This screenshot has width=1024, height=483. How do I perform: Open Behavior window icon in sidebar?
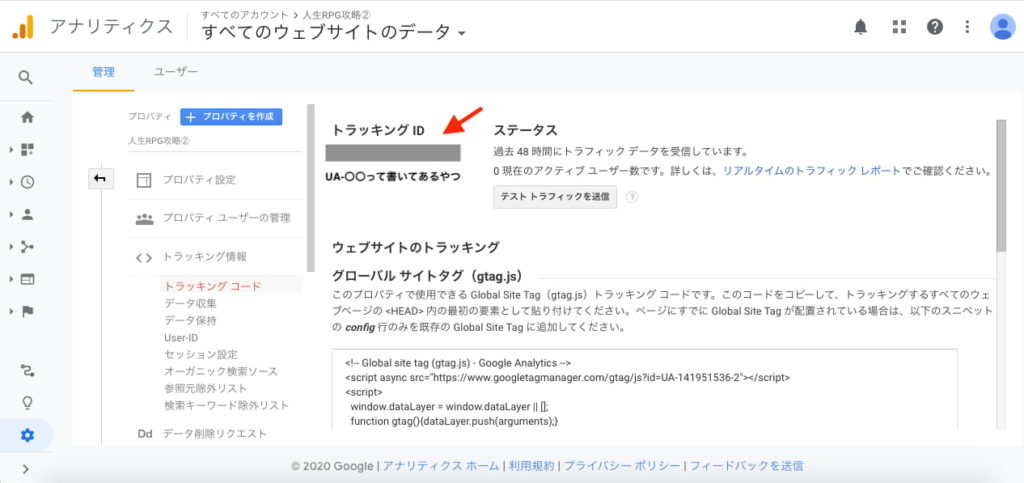point(27,279)
